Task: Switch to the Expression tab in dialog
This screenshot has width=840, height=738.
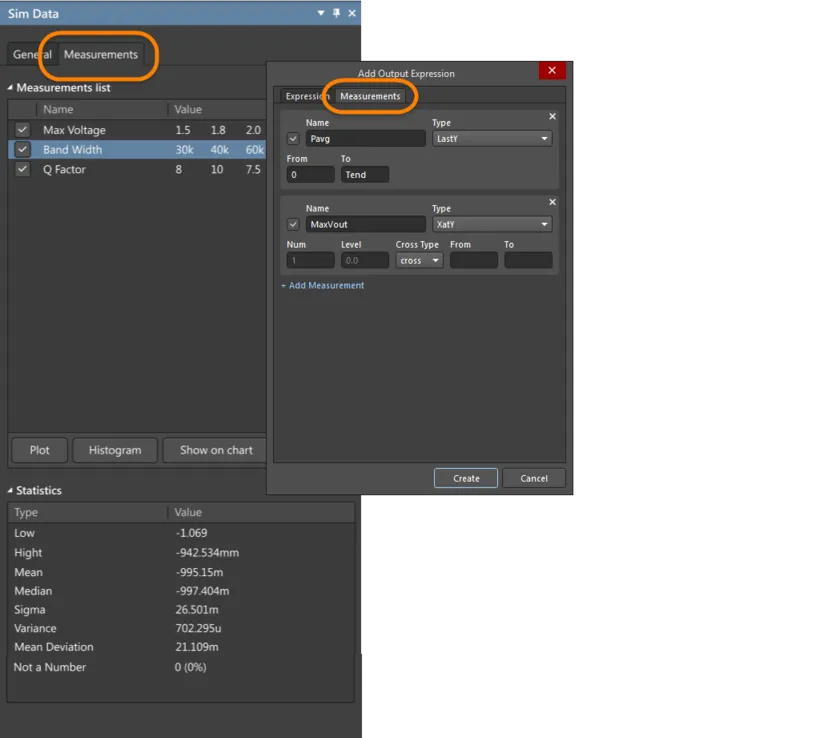Action: [x=307, y=96]
